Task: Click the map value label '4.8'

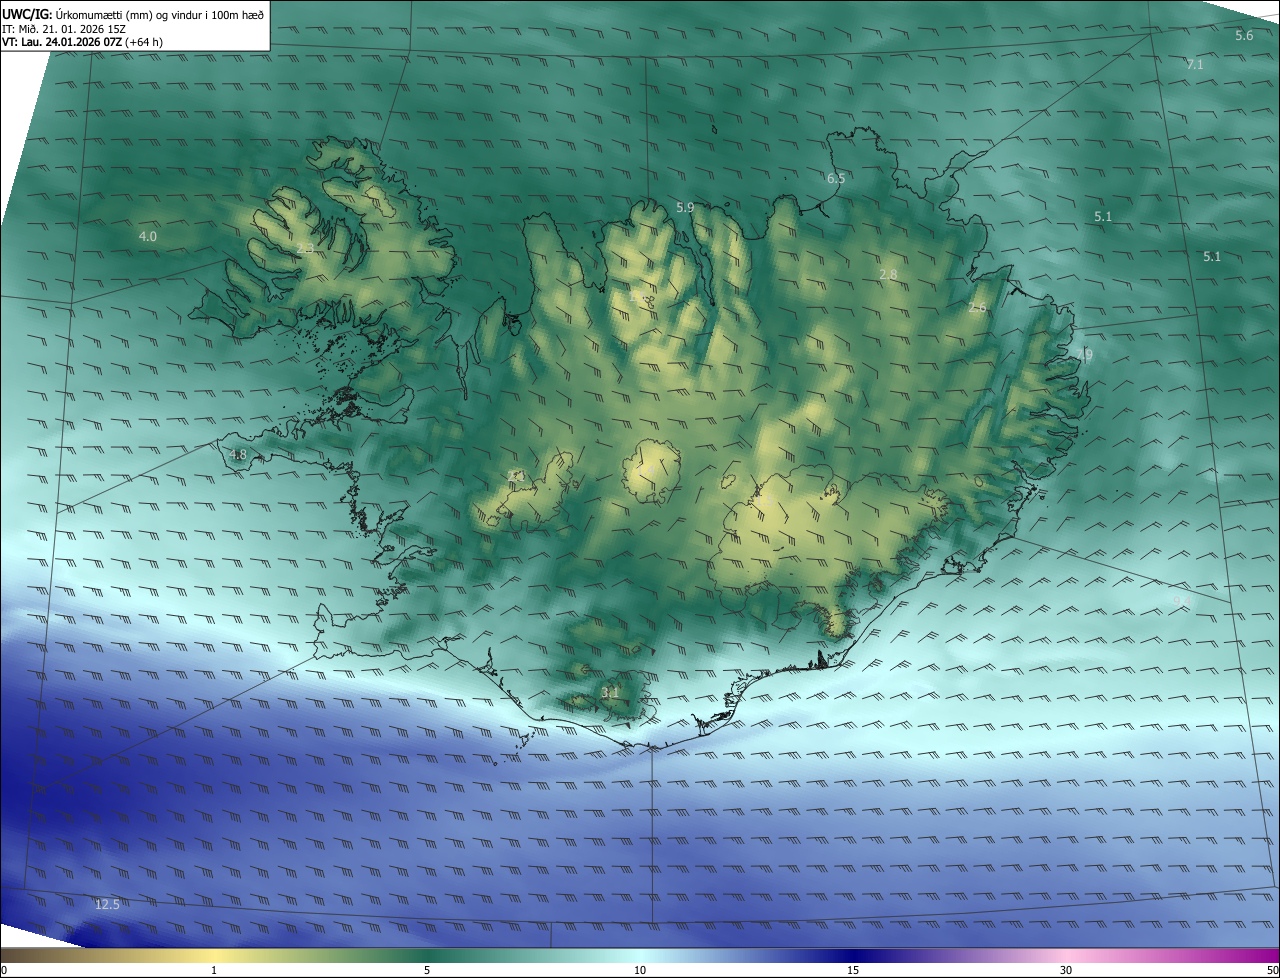Action: point(238,455)
